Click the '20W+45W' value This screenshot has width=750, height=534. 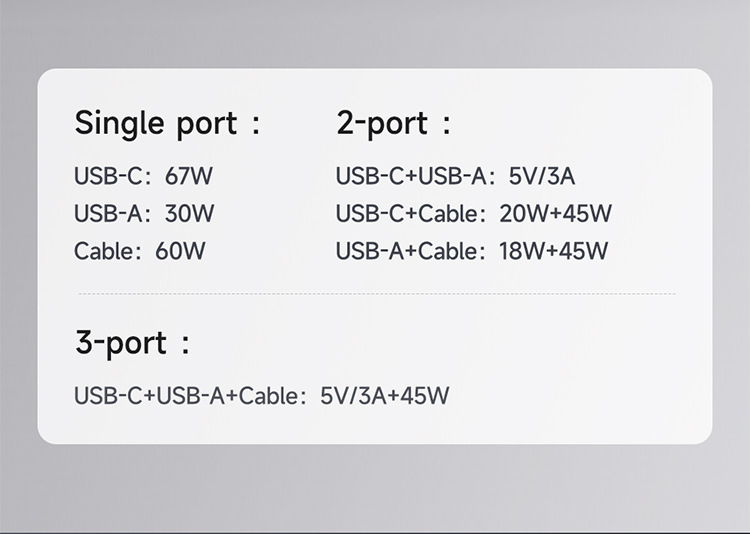tap(555, 213)
